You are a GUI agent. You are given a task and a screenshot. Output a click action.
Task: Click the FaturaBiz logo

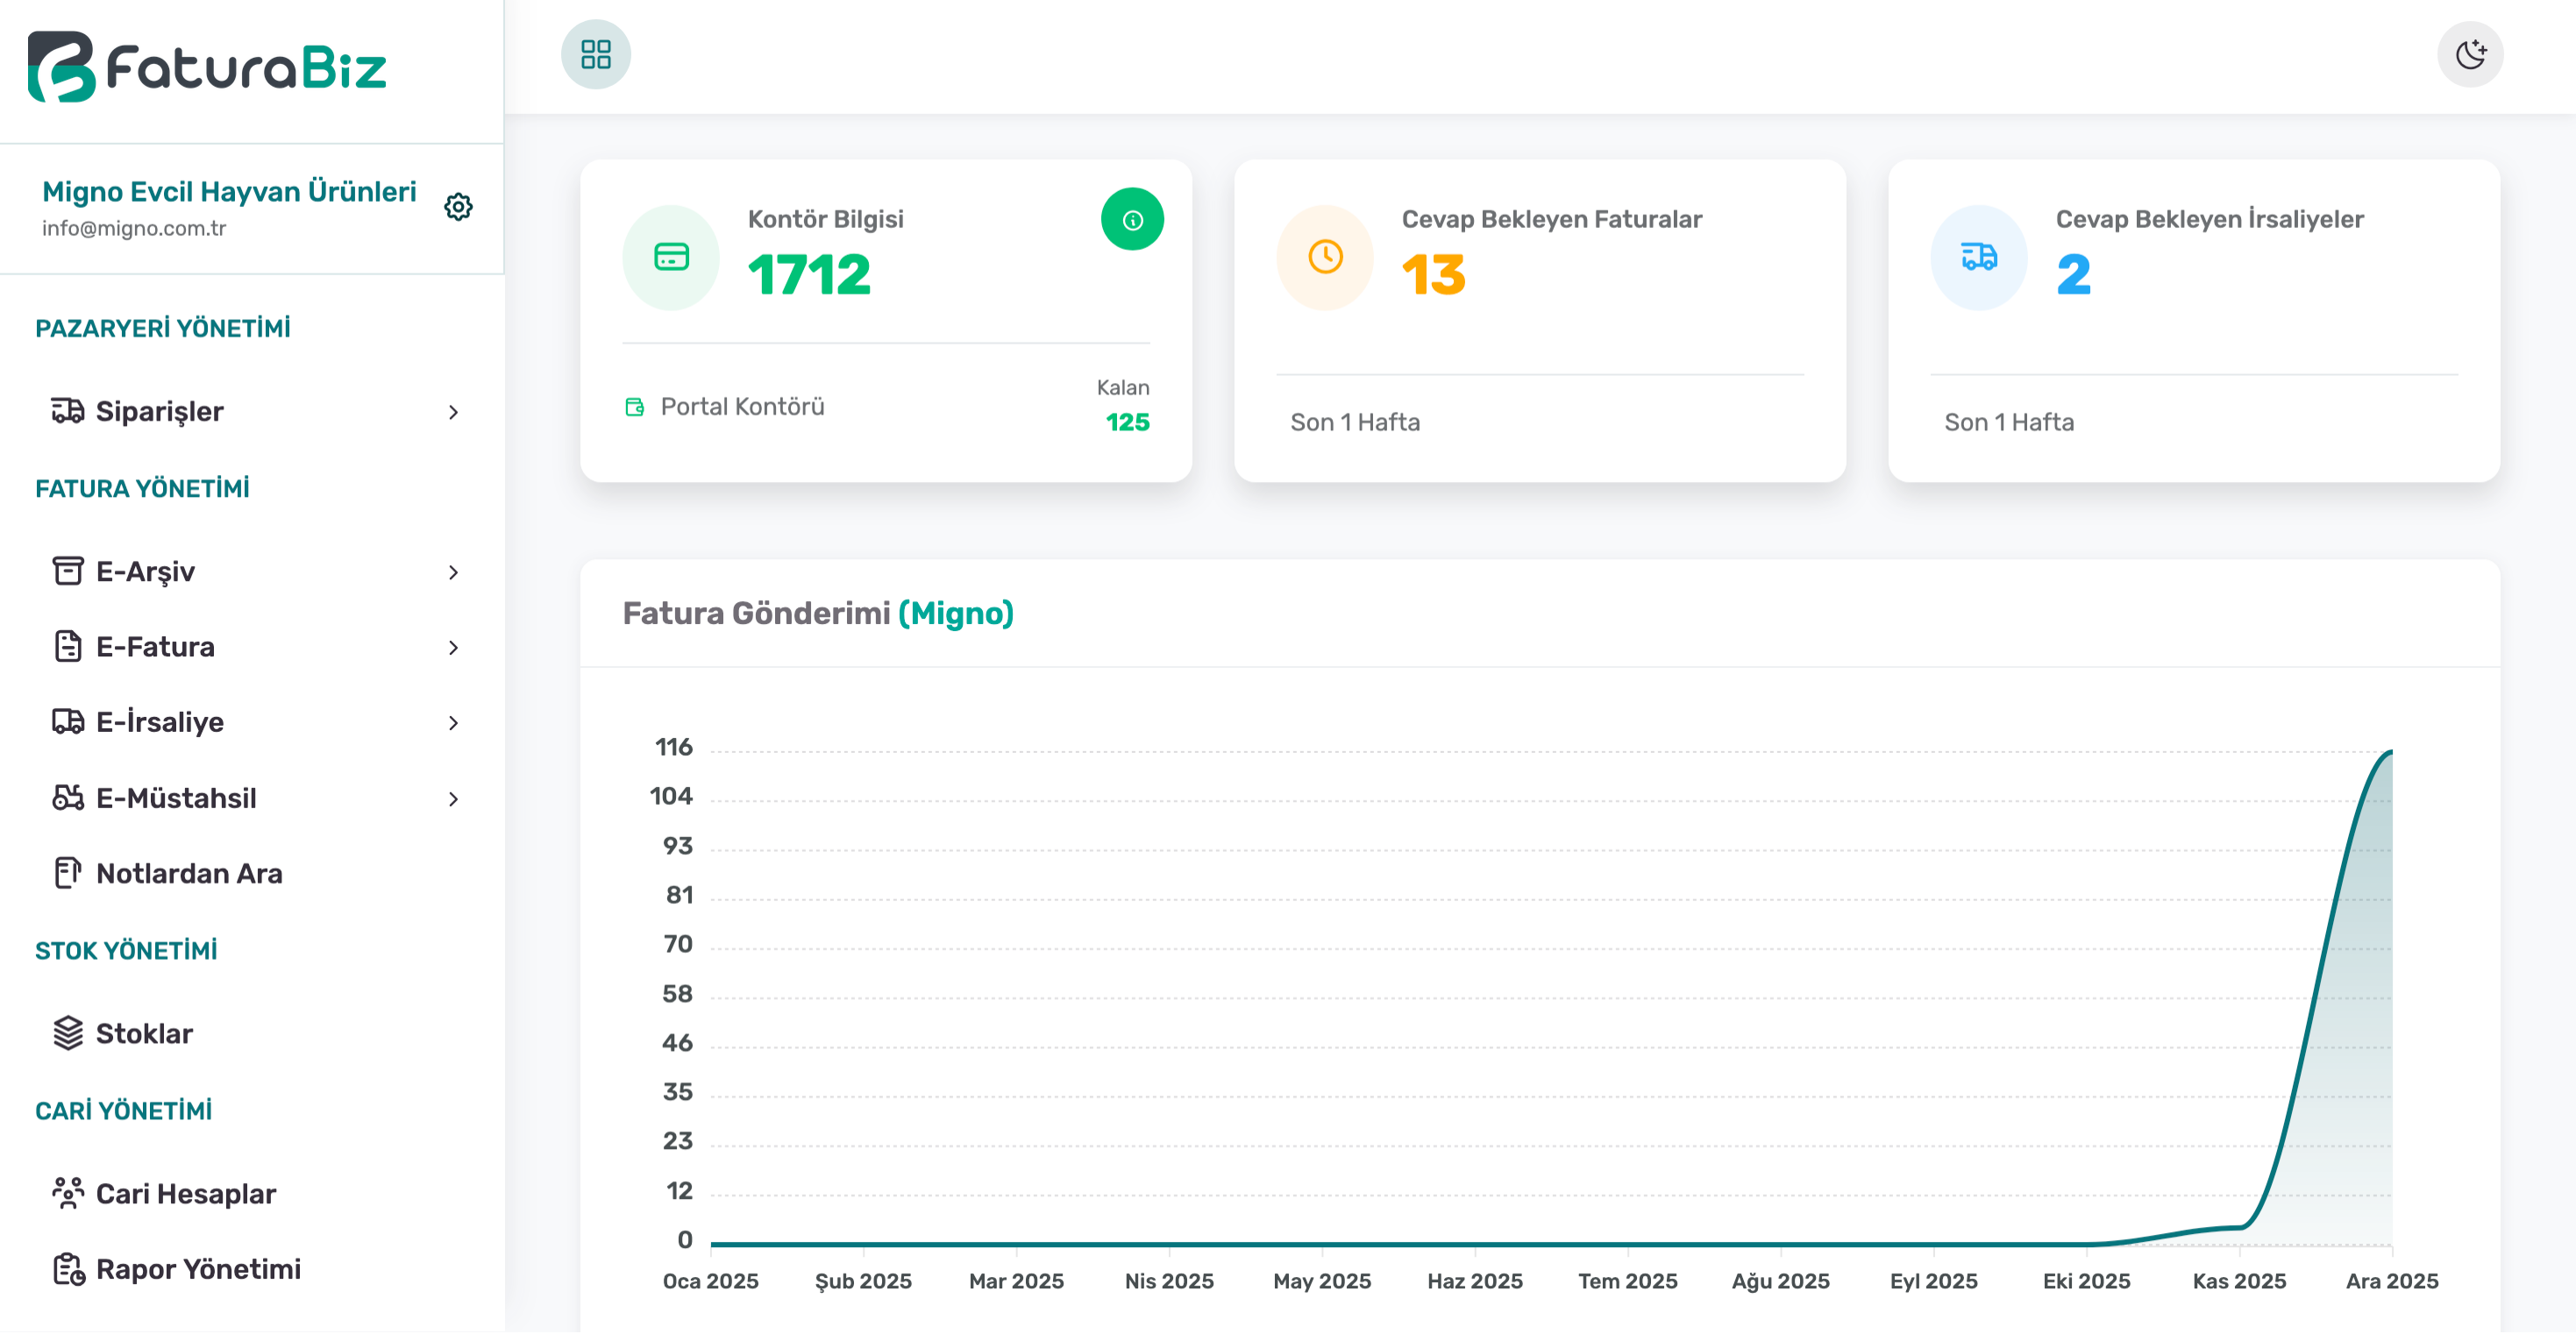click(x=207, y=67)
